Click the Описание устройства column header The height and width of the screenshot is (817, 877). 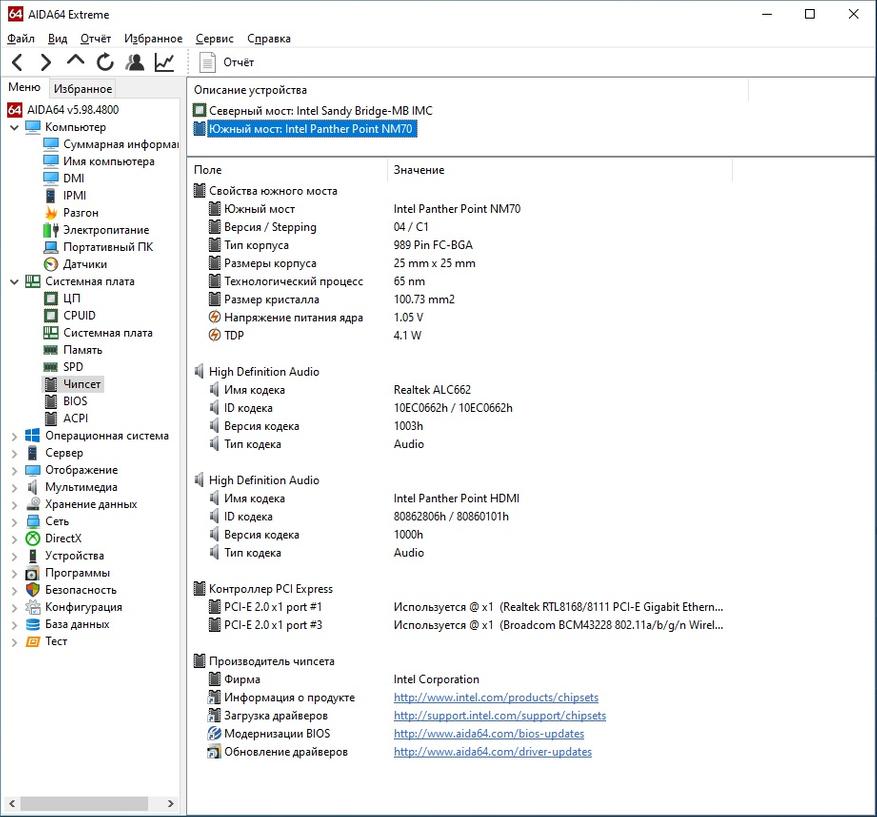[468, 90]
